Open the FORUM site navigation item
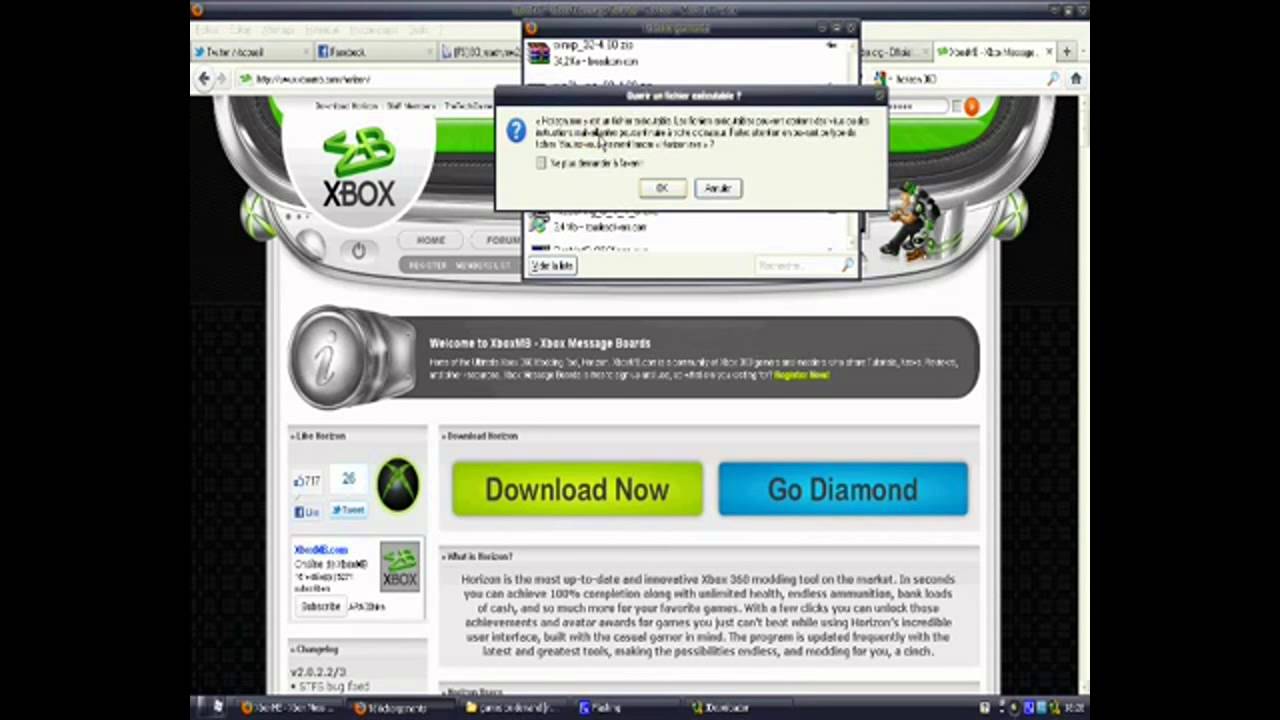The width and height of the screenshot is (1280, 720). [502, 240]
